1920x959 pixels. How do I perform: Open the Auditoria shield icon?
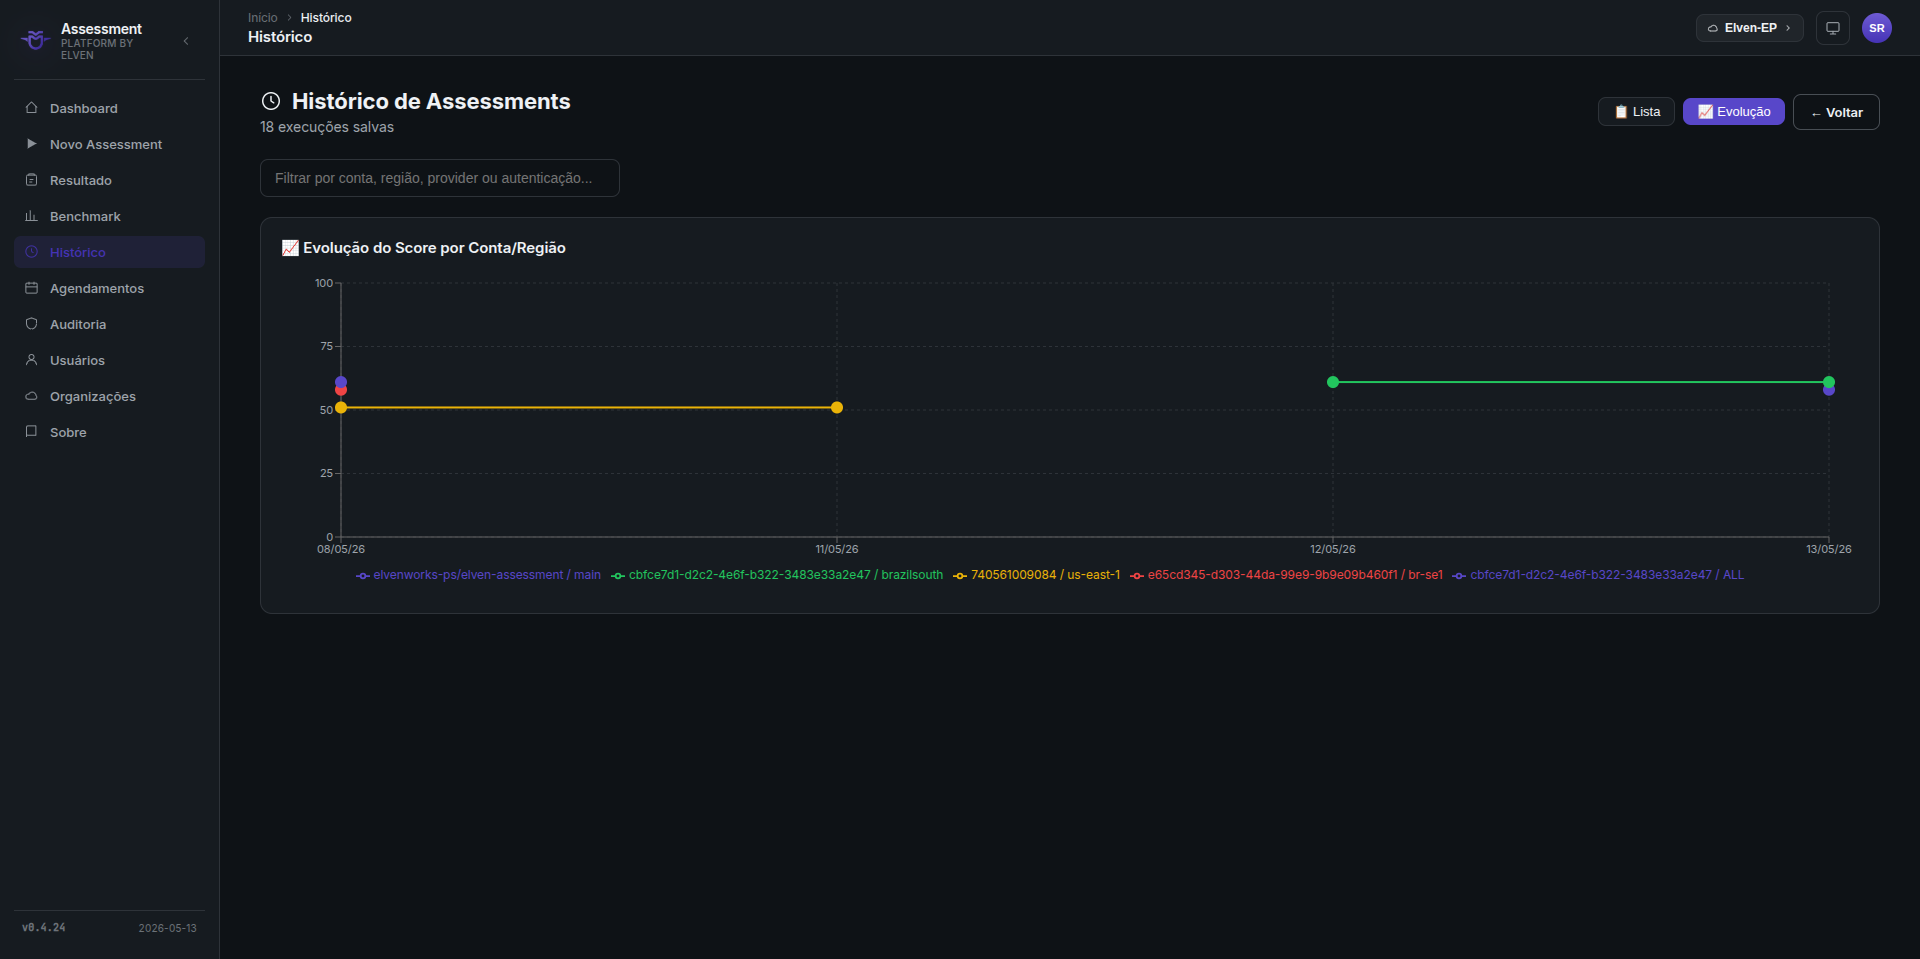click(31, 324)
